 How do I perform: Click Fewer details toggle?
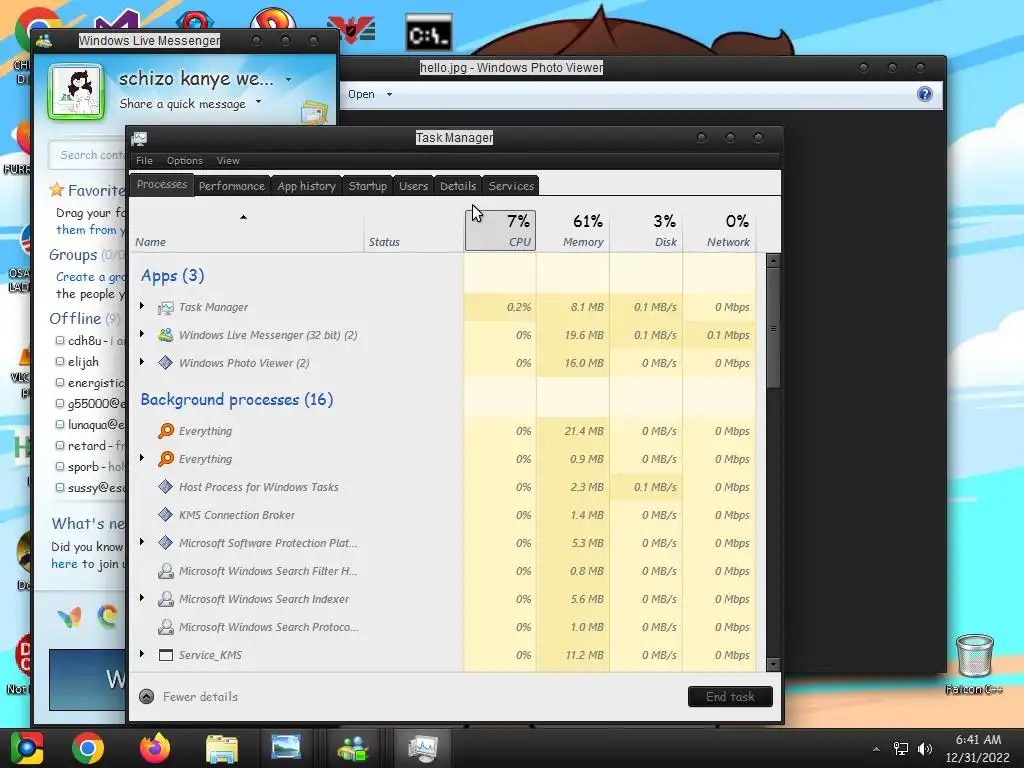pos(189,697)
